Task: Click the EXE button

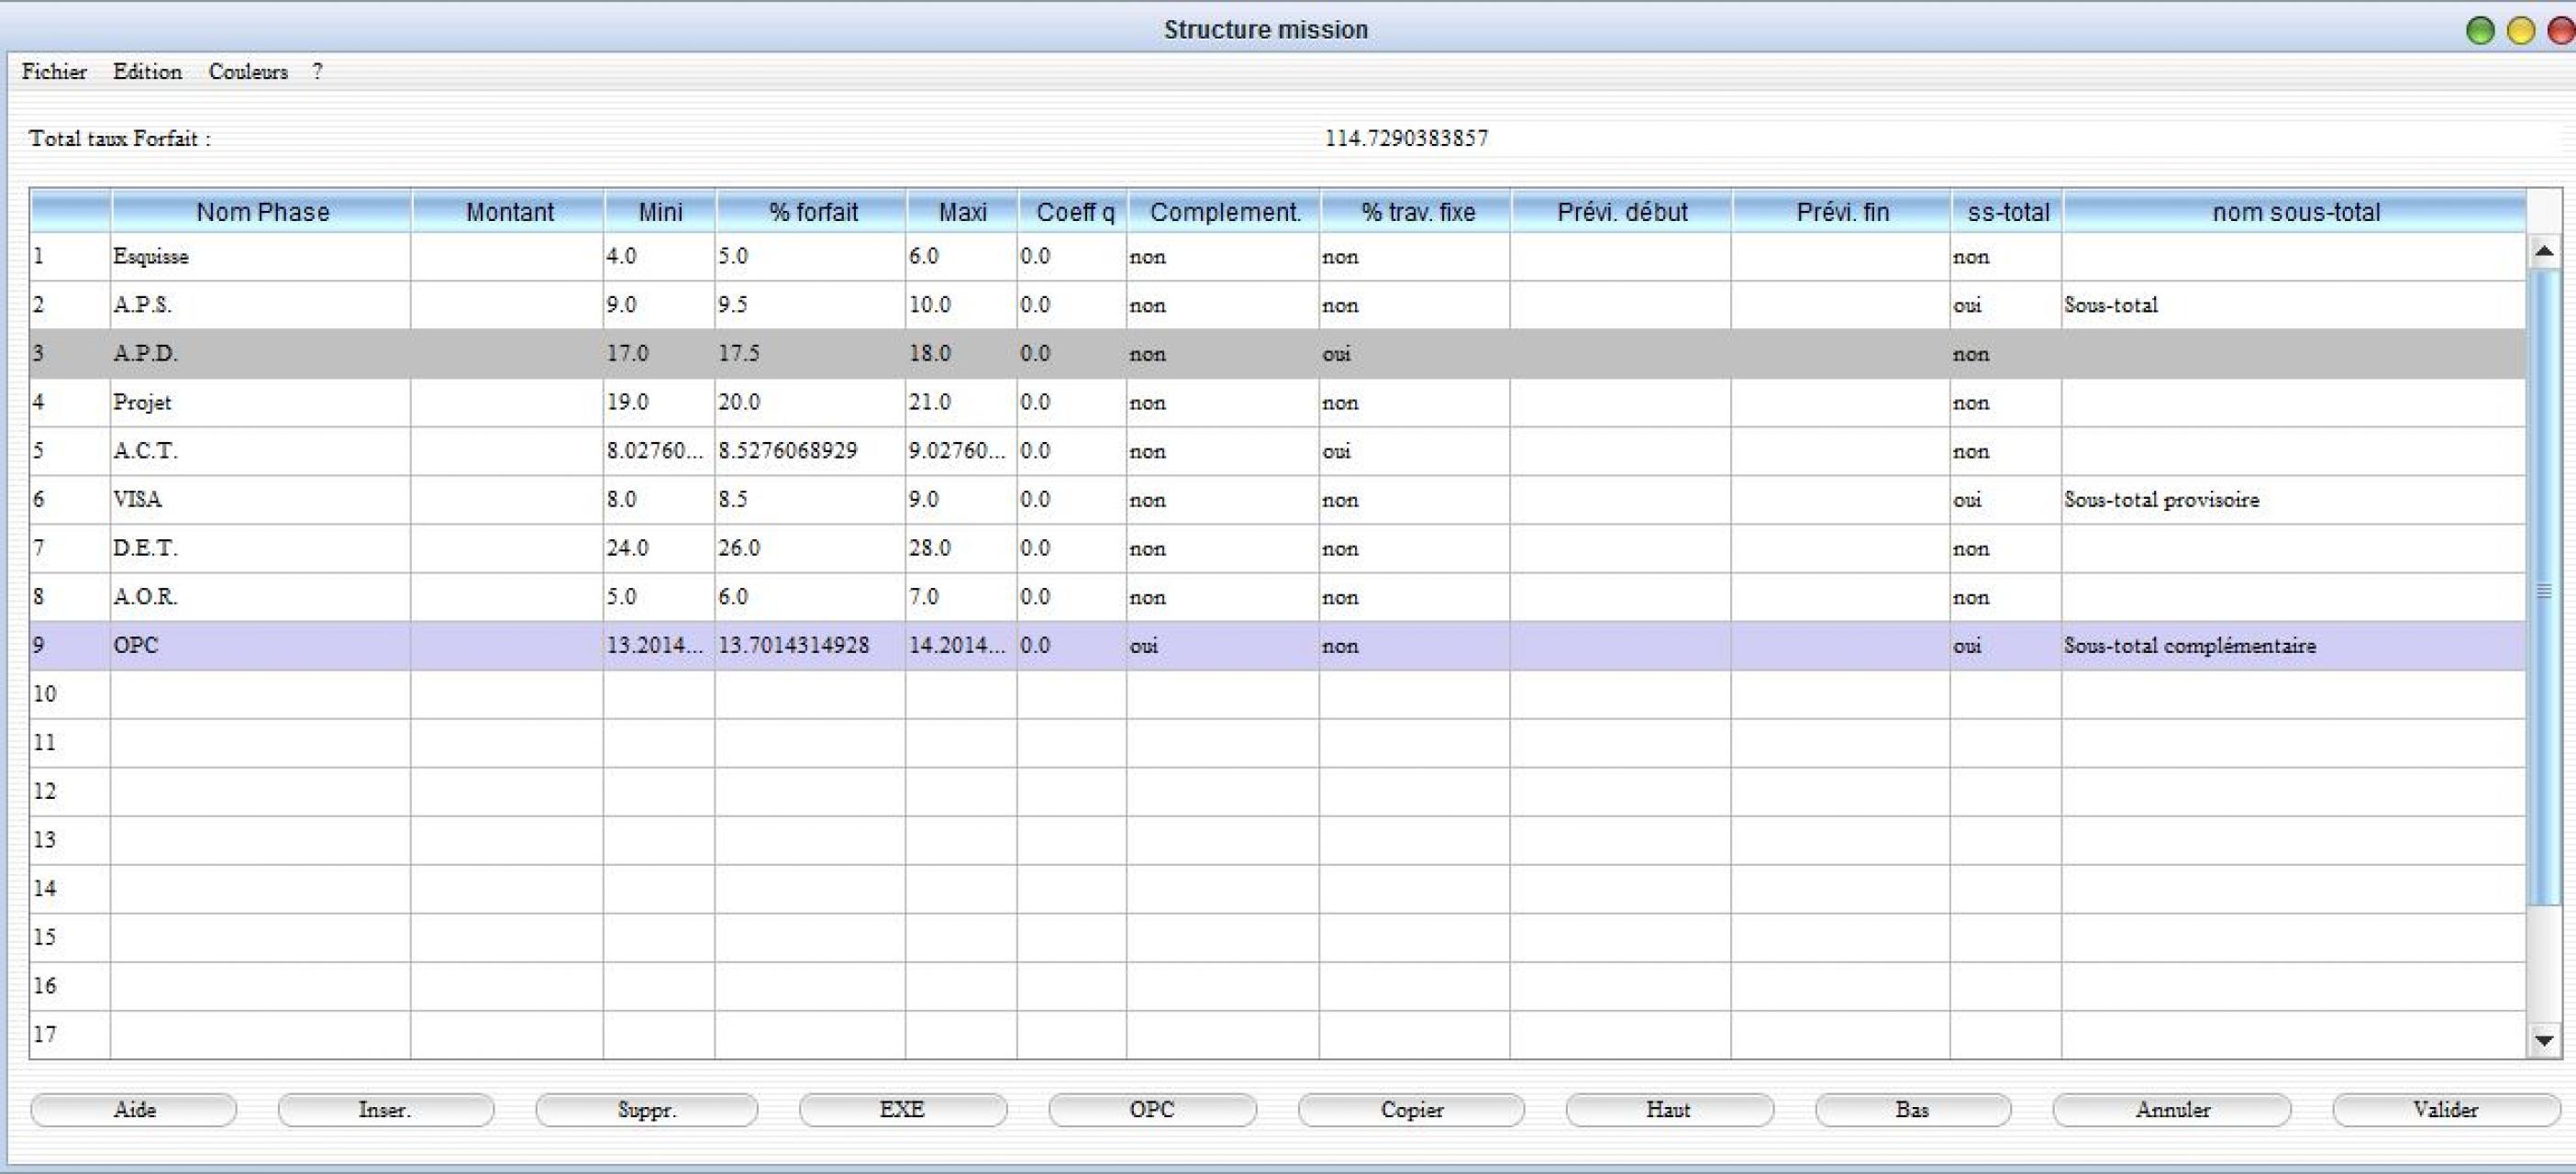Action: (x=902, y=1109)
